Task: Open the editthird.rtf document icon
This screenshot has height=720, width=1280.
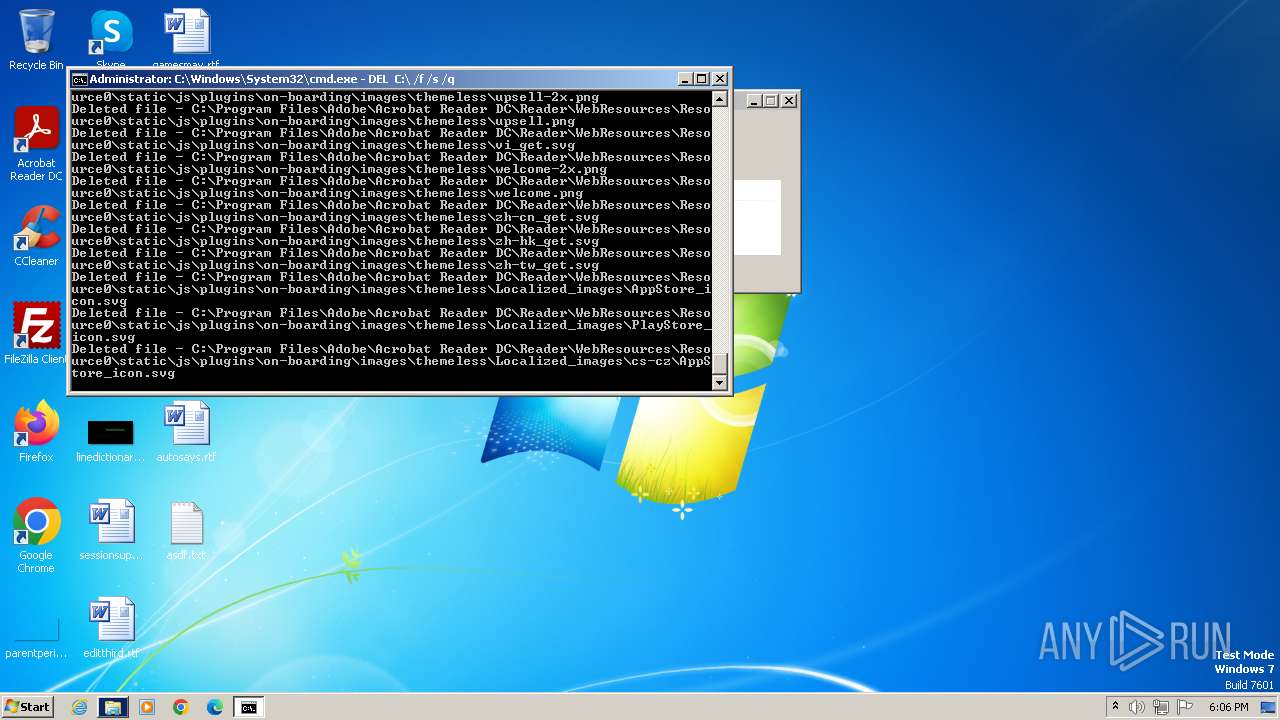Action: coord(111,628)
